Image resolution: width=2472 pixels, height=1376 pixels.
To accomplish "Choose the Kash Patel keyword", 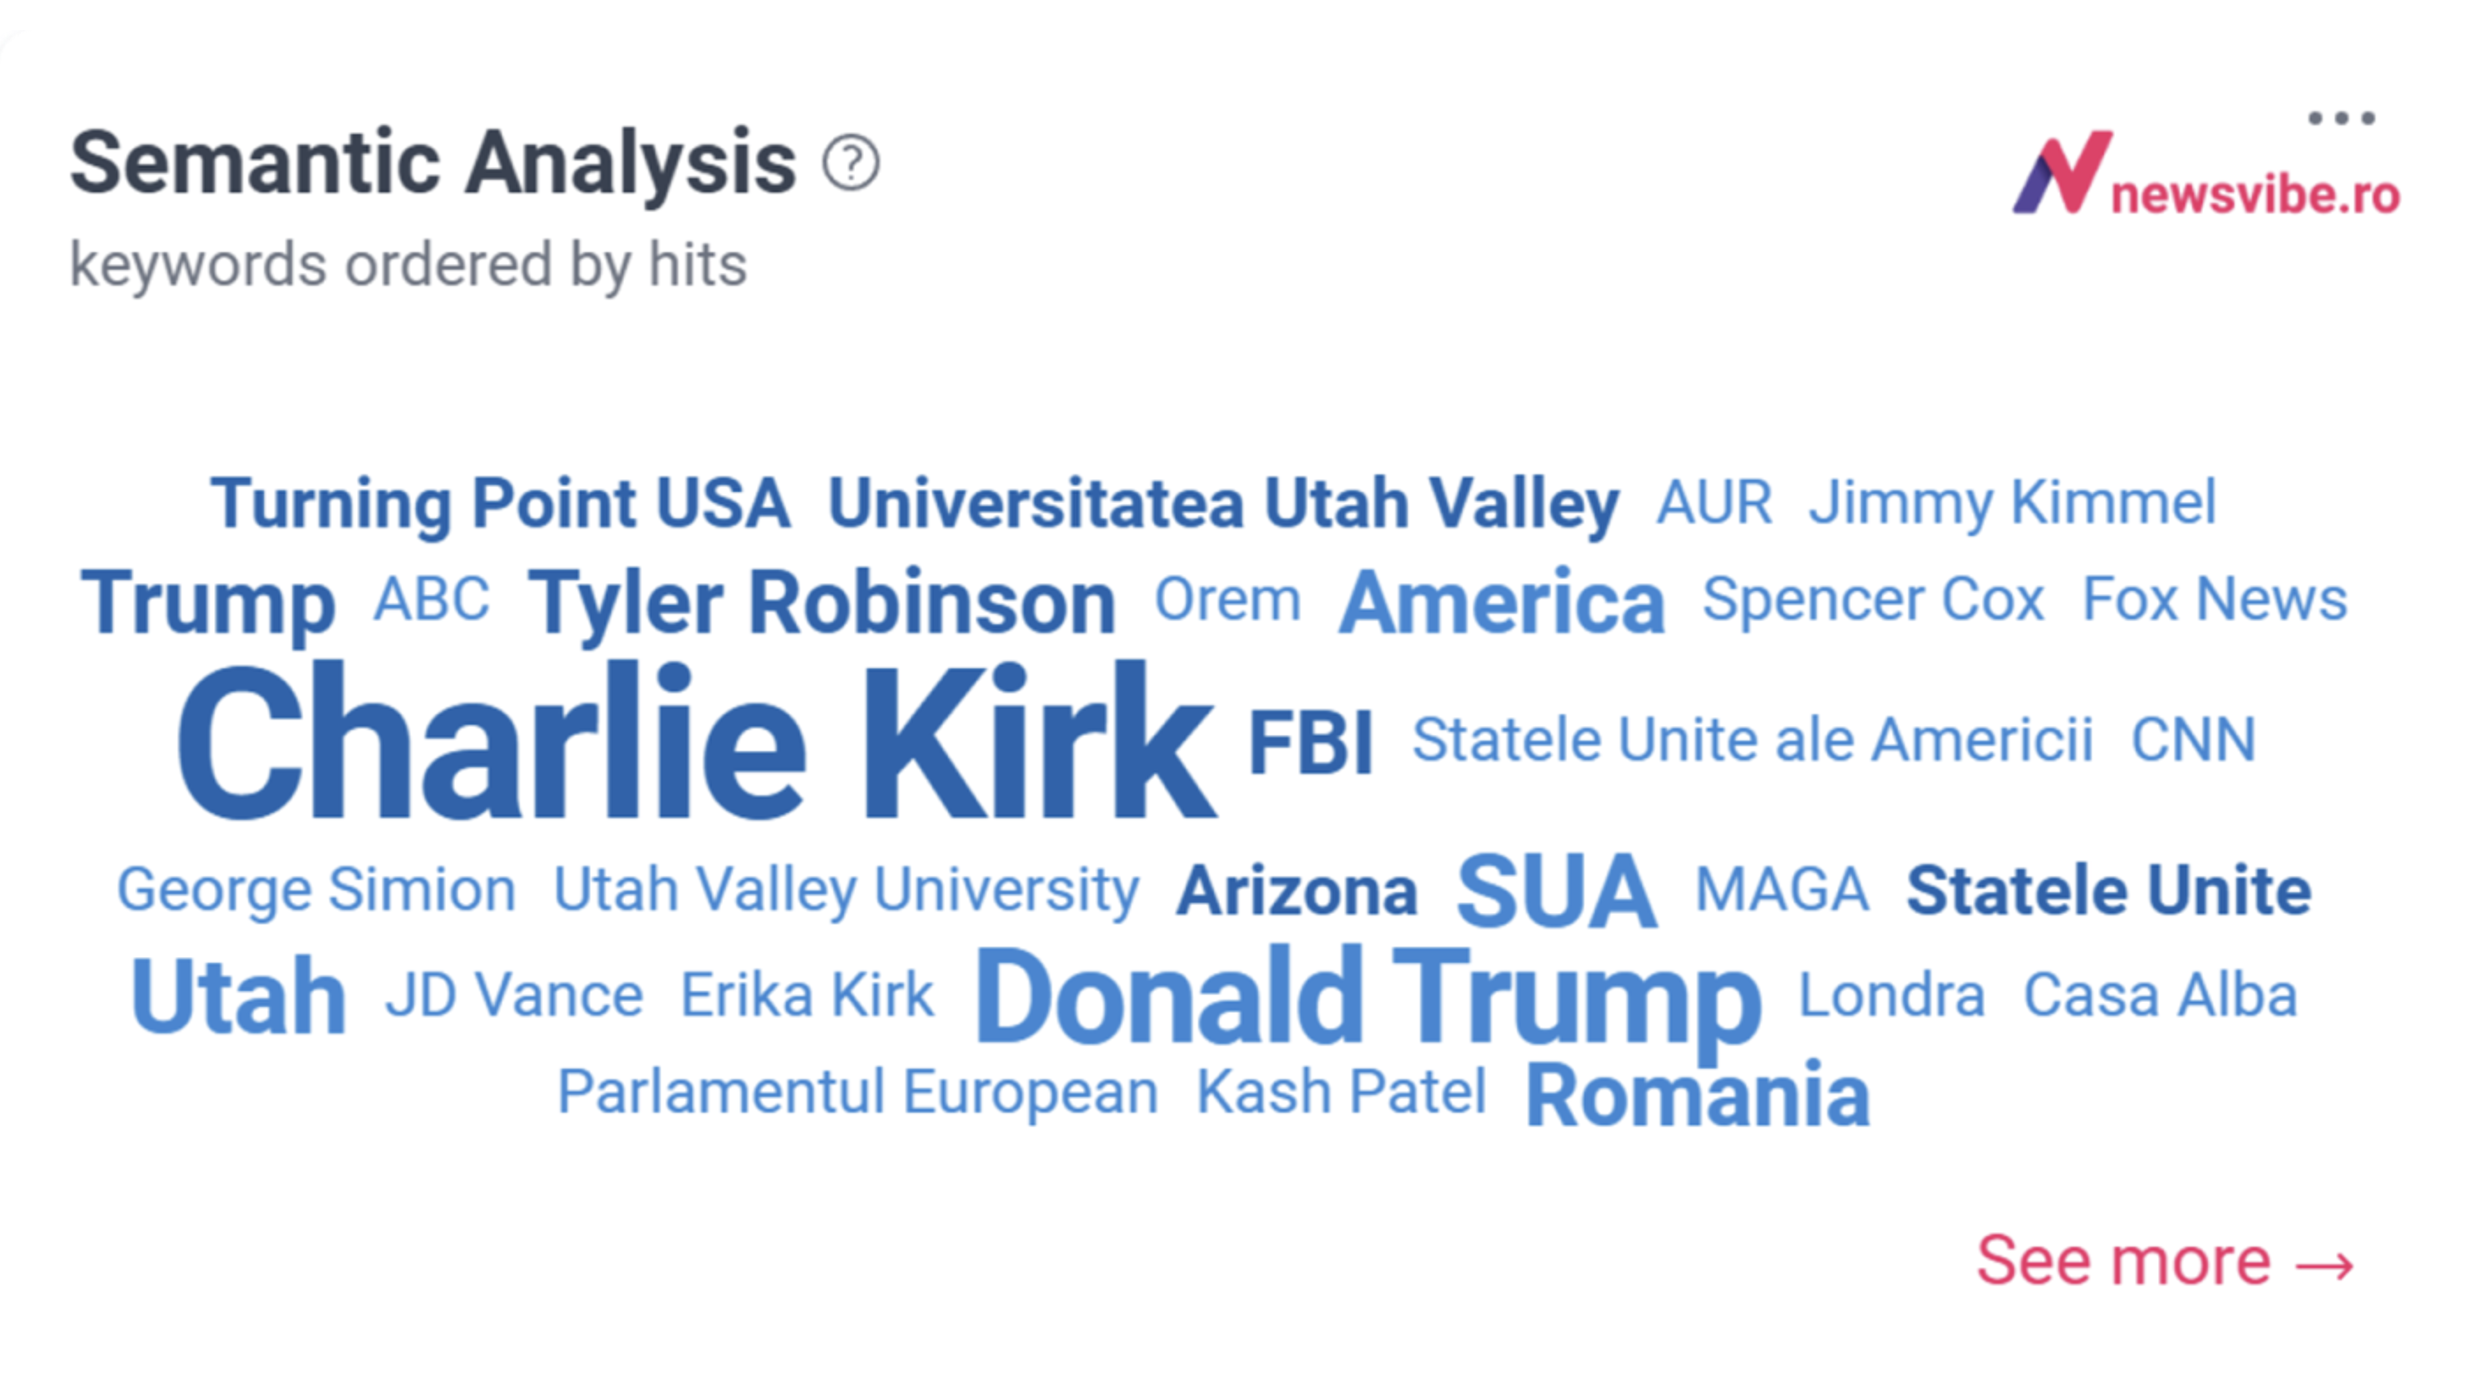I will [x=1342, y=1092].
